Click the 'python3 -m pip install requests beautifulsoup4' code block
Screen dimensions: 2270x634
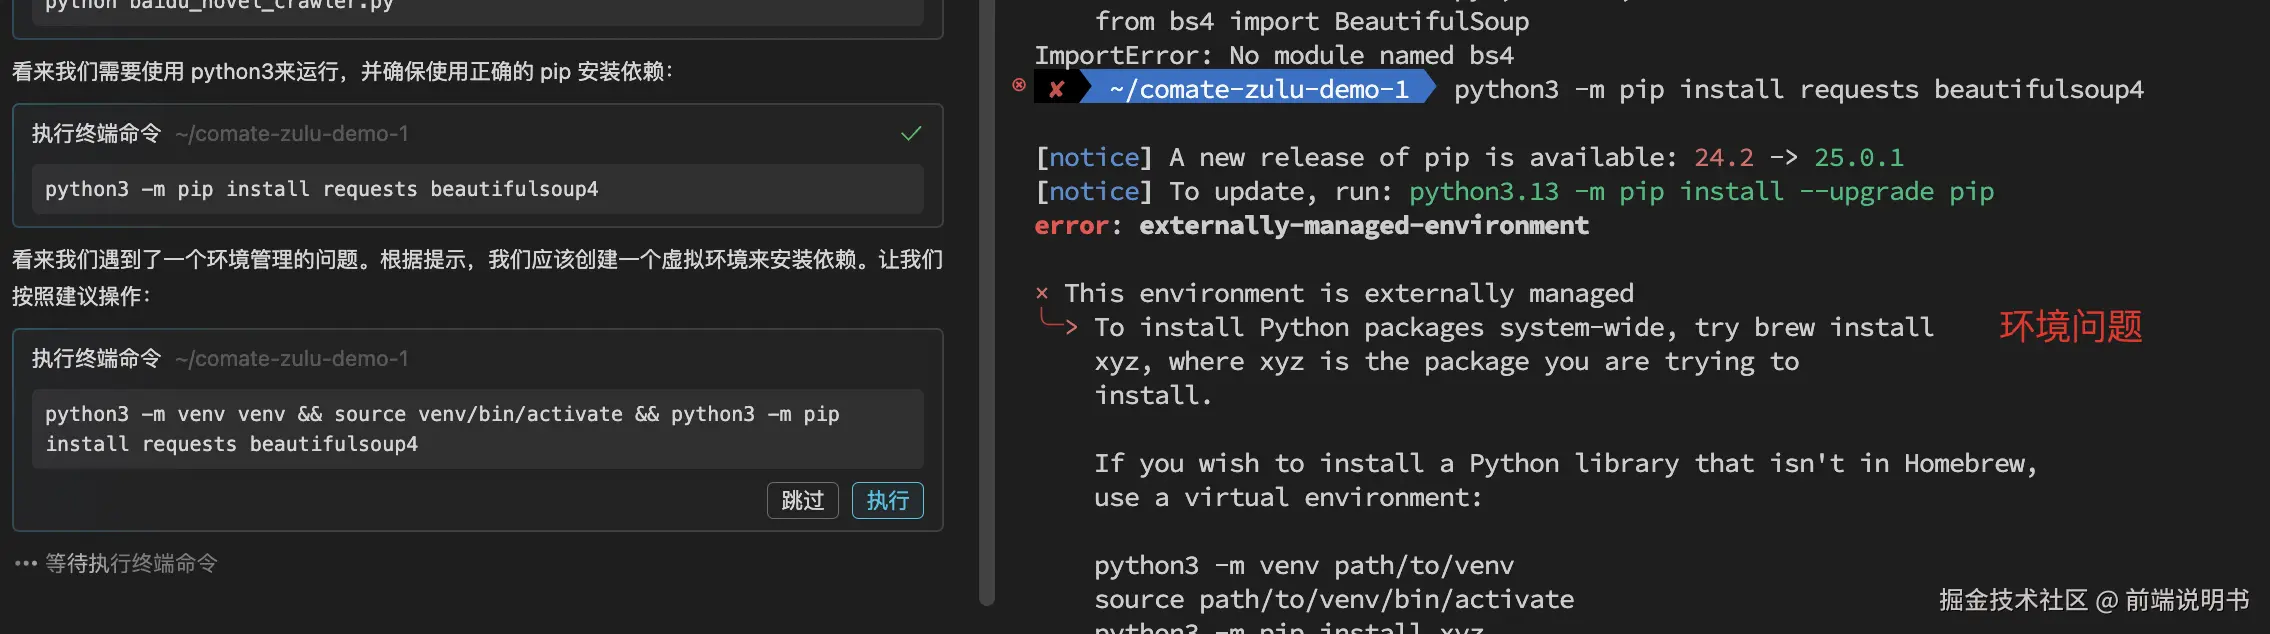pos(478,189)
